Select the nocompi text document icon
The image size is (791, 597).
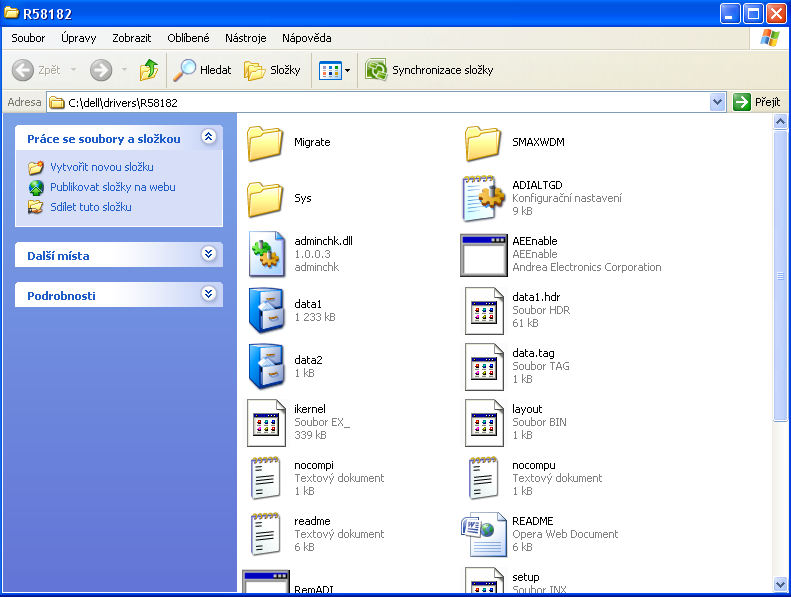[x=265, y=478]
